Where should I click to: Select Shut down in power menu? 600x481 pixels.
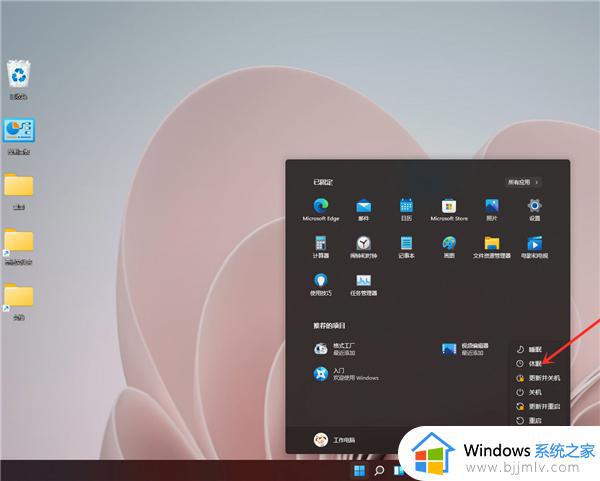(x=535, y=392)
